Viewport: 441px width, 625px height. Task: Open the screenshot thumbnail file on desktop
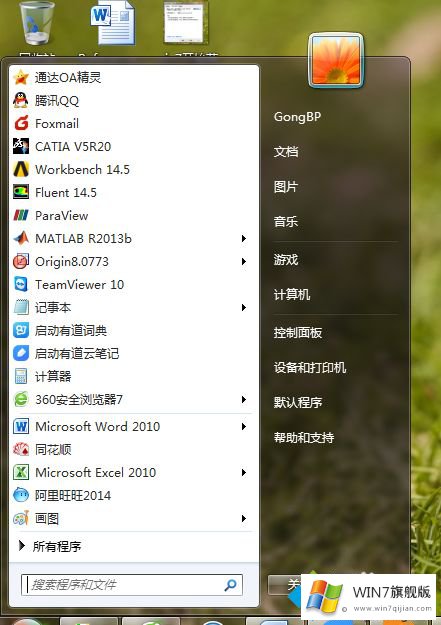pyautogui.click(x=186, y=22)
